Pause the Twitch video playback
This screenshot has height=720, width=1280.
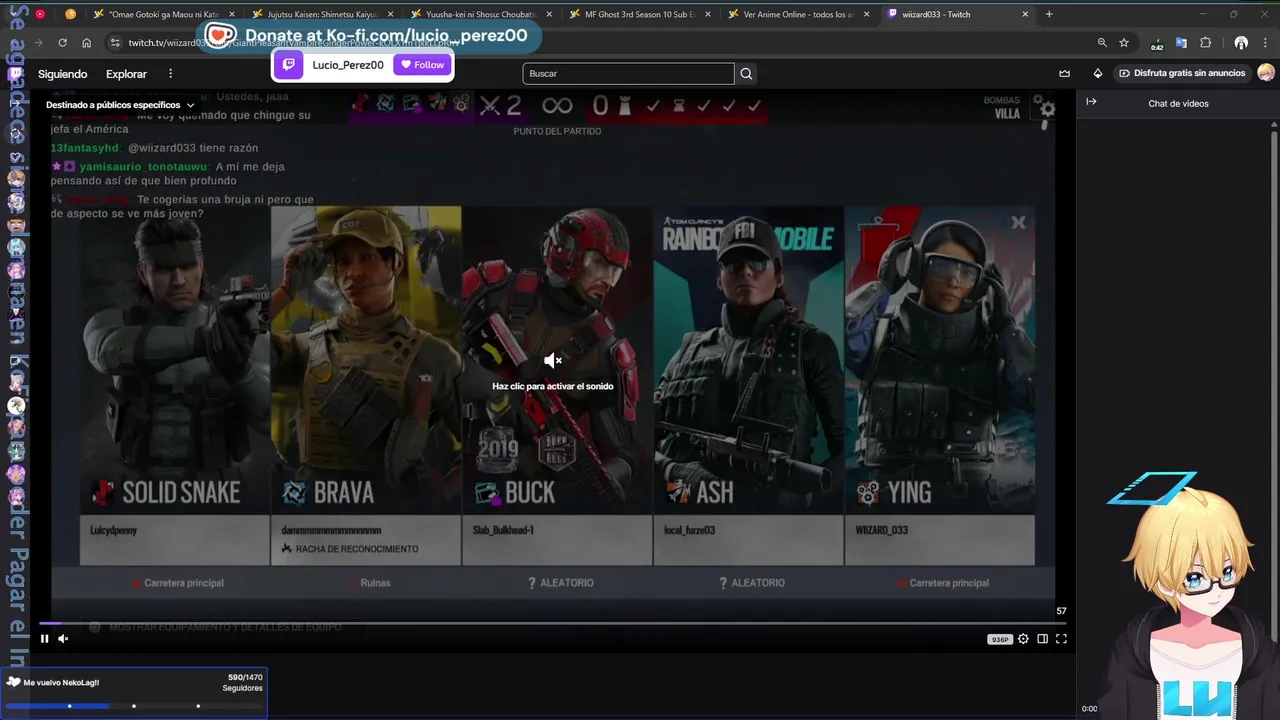[x=44, y=638]
